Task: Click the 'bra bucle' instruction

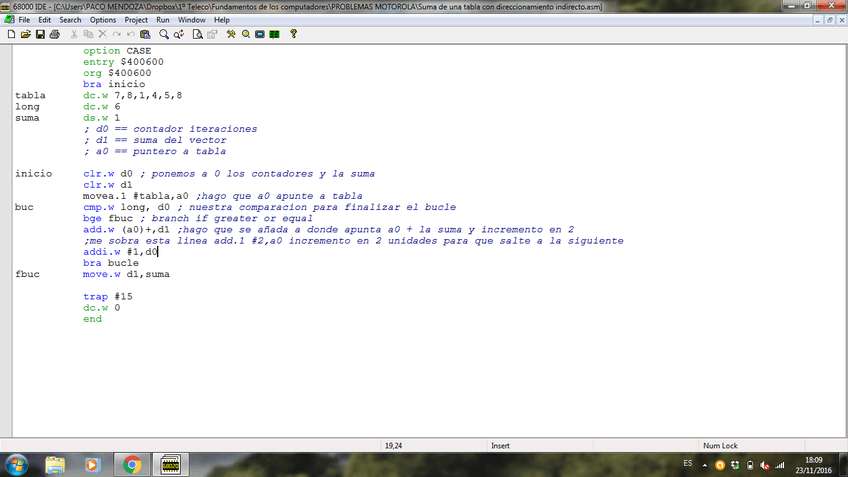Action: tap(111, 263)
